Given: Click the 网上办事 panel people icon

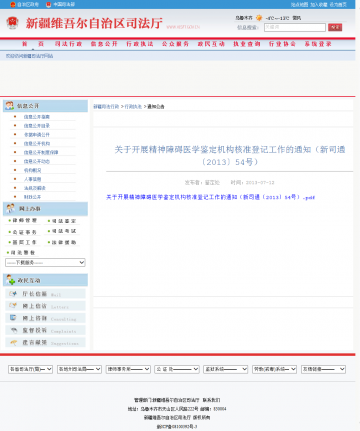Looking at the screenshot, I should coord(10,208).
